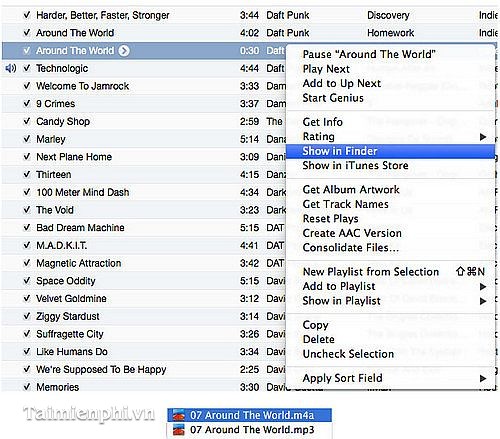Screen dimensions: 500x439
Task: Click the speaker icon next to Technologic
Action: [x=11, y=68]
